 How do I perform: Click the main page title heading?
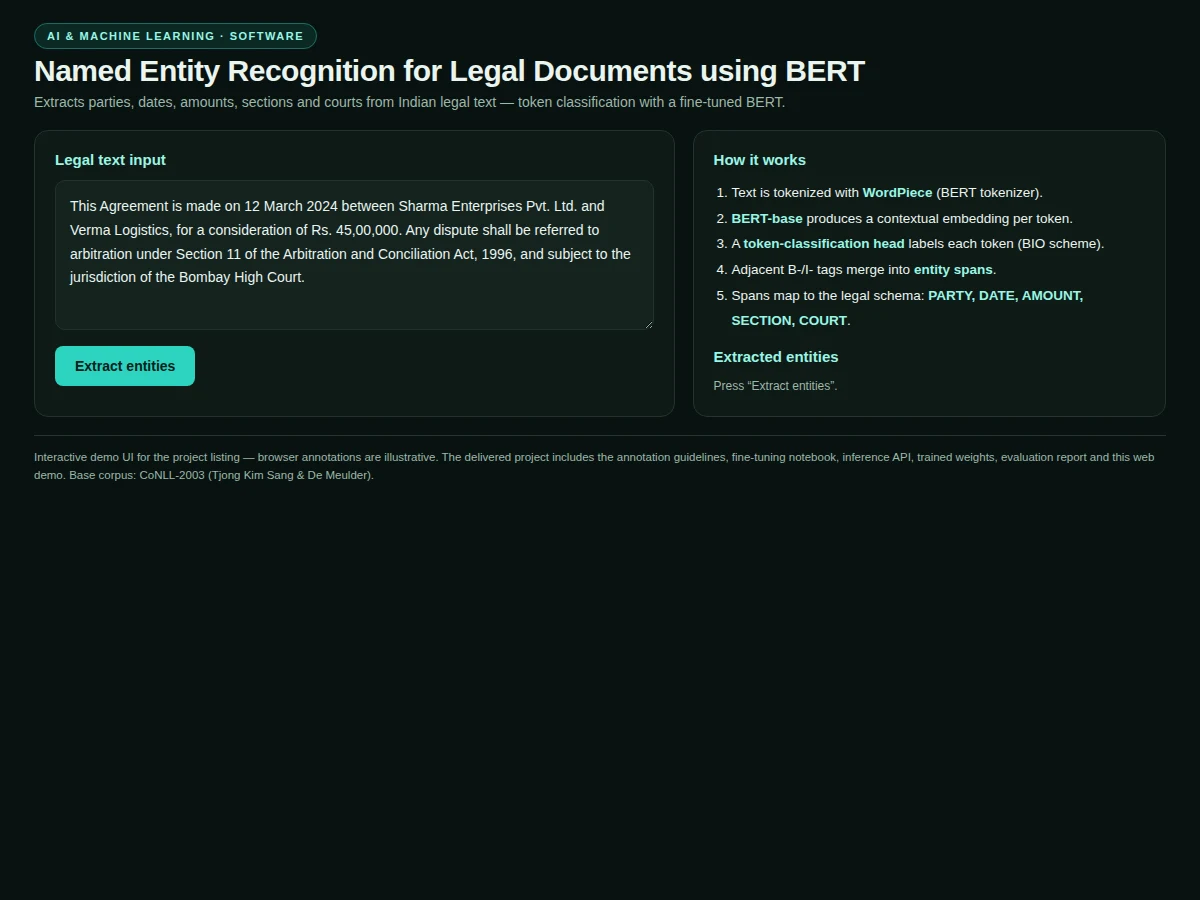click(449, 71)
